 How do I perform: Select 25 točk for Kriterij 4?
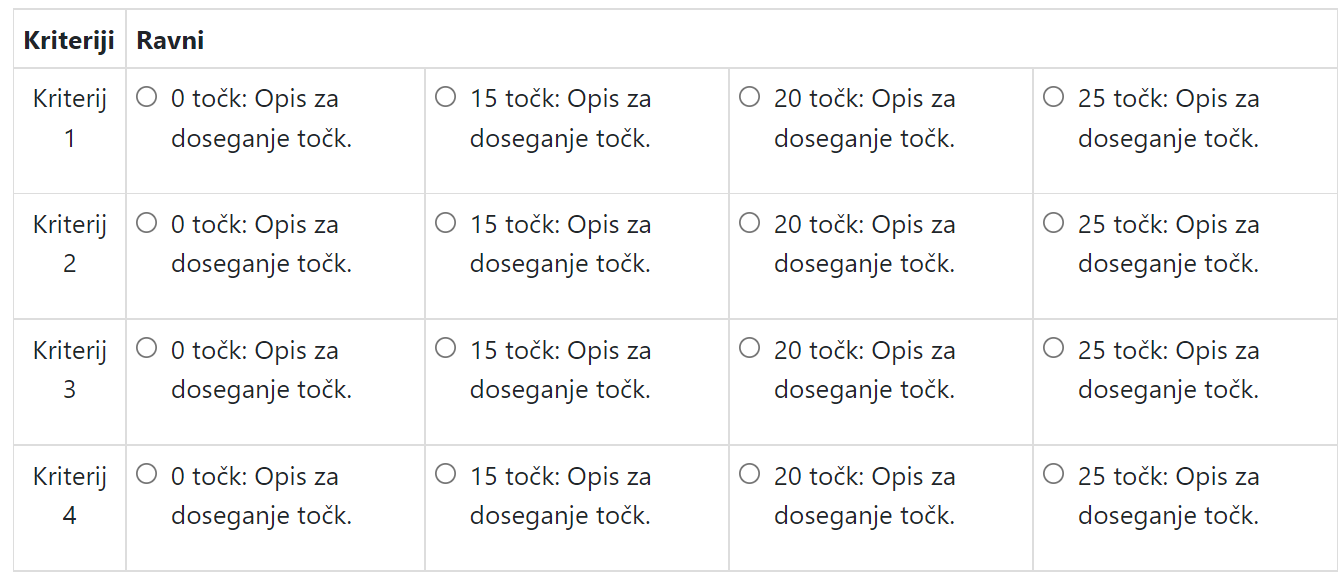[1053, 474]
